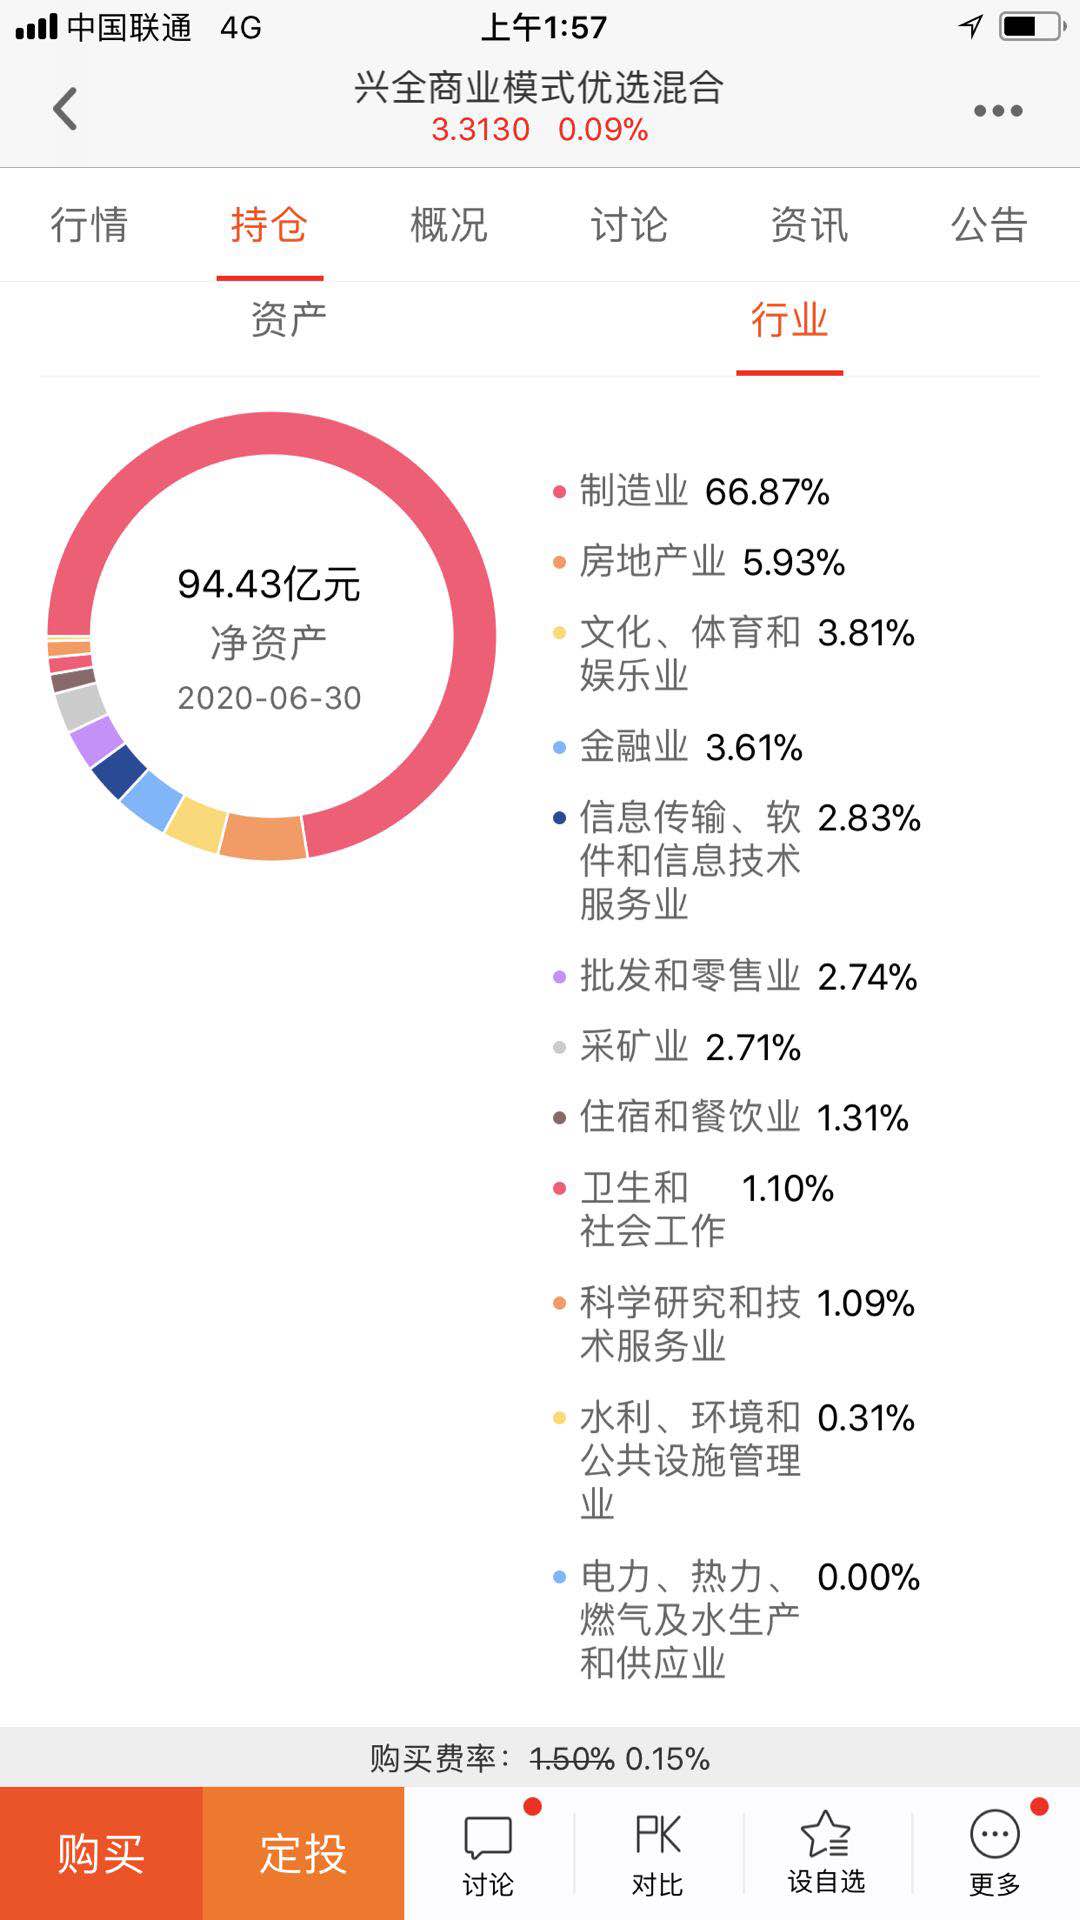Open the 资讯 tab
The width and height of the screenshot is (1080, 1920).
click(x=809, y=225)
